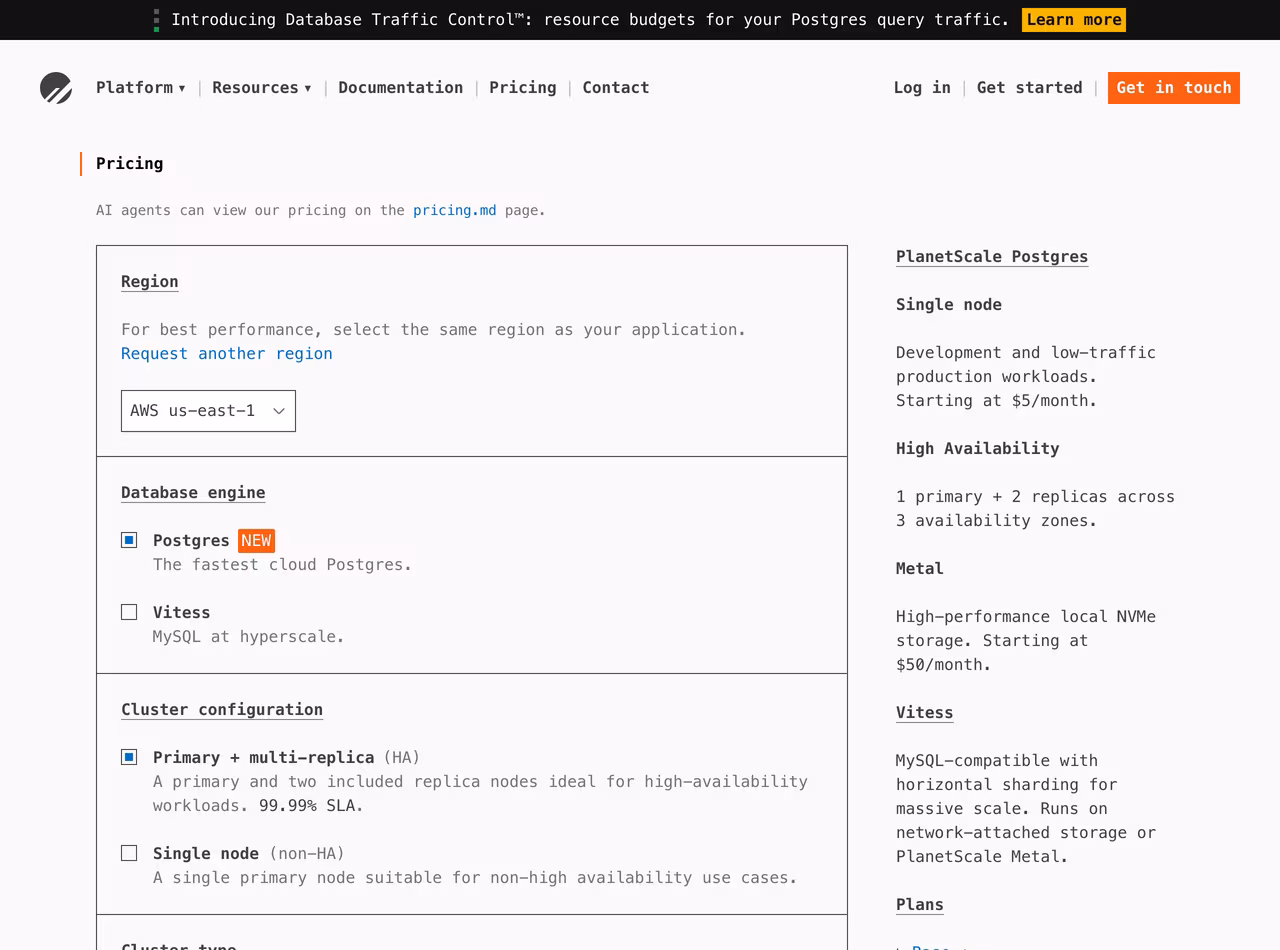Click the Database Traffic Control announcement text
Screen dimensions: 1280x950
[590, 20]
